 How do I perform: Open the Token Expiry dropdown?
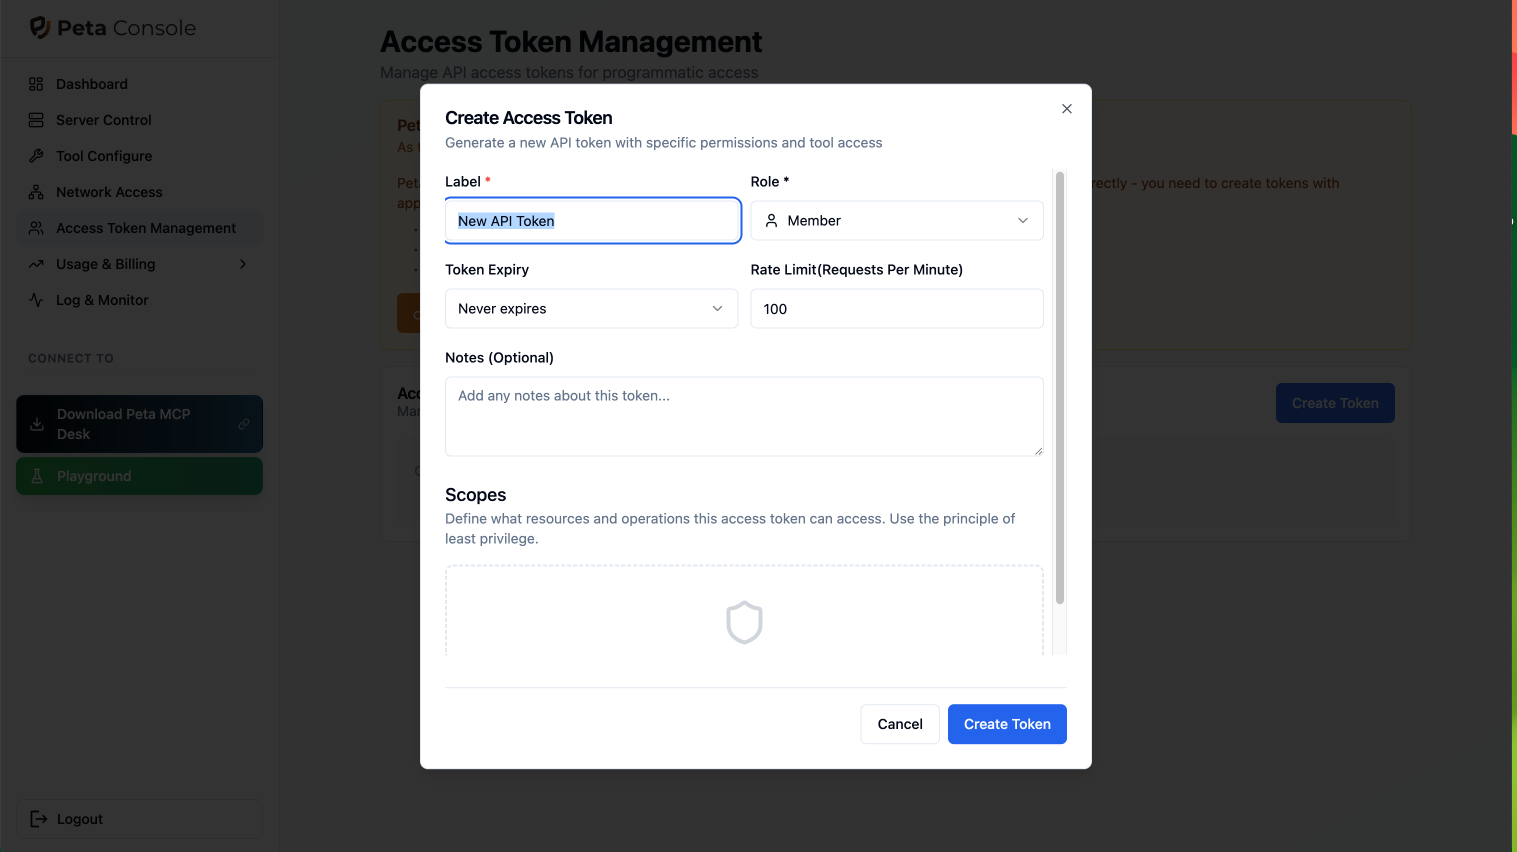click(x=591, y=308)
